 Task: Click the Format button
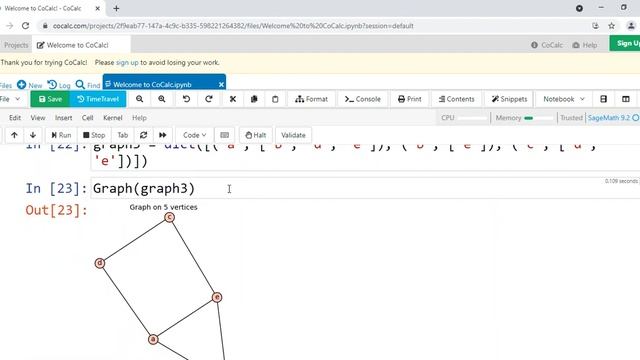coord(311,99)
